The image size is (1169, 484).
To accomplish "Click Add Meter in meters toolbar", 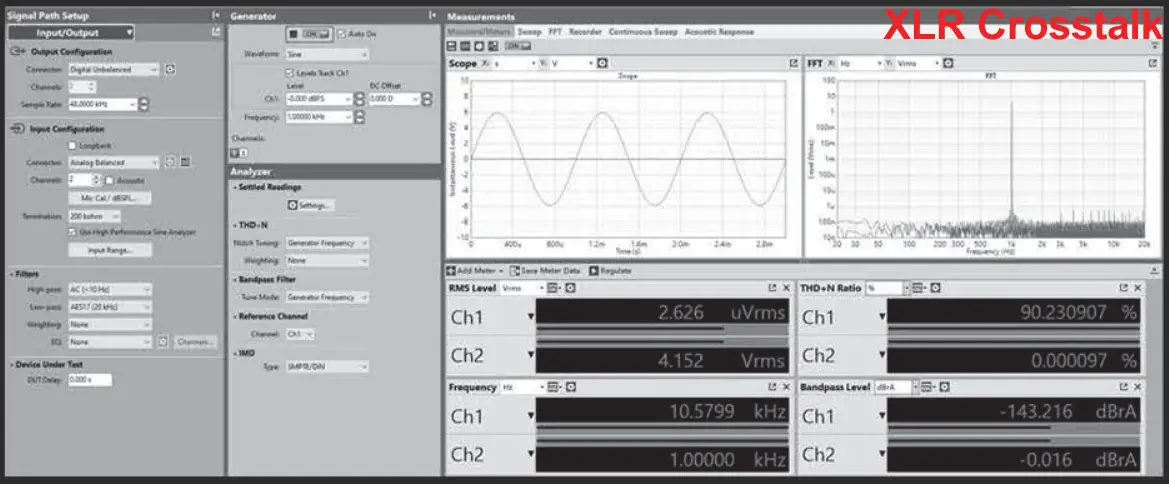I will click(451, 270).
